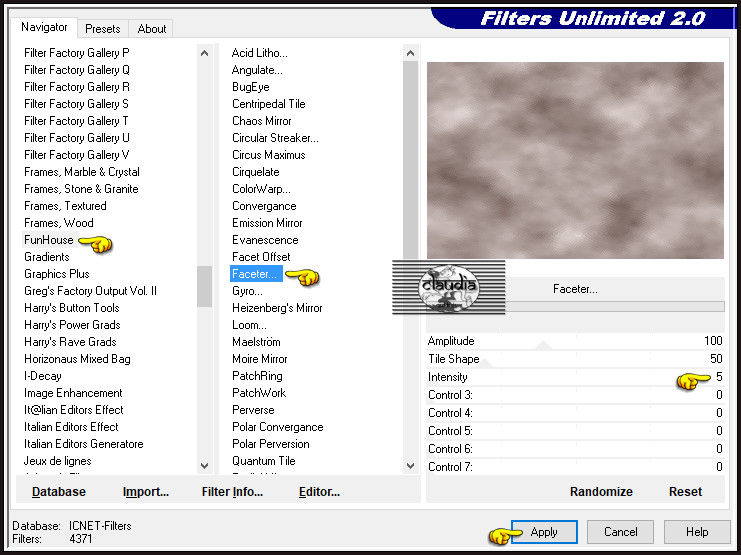
Task: Click the Cancel button
Action: (x=620, y=532)
